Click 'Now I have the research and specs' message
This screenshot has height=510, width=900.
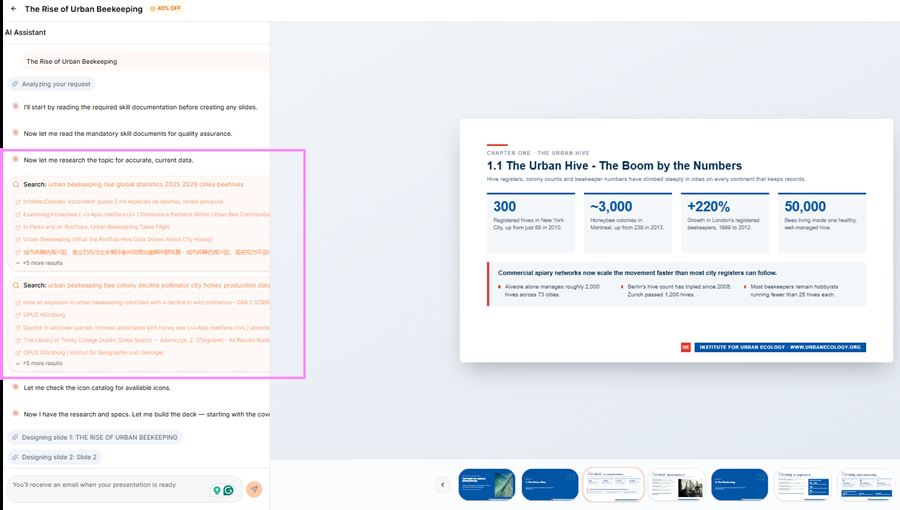click(146, 414)
